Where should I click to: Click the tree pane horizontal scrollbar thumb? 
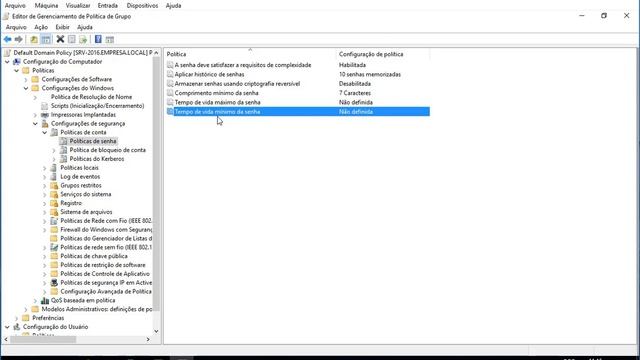pos(43,340)
